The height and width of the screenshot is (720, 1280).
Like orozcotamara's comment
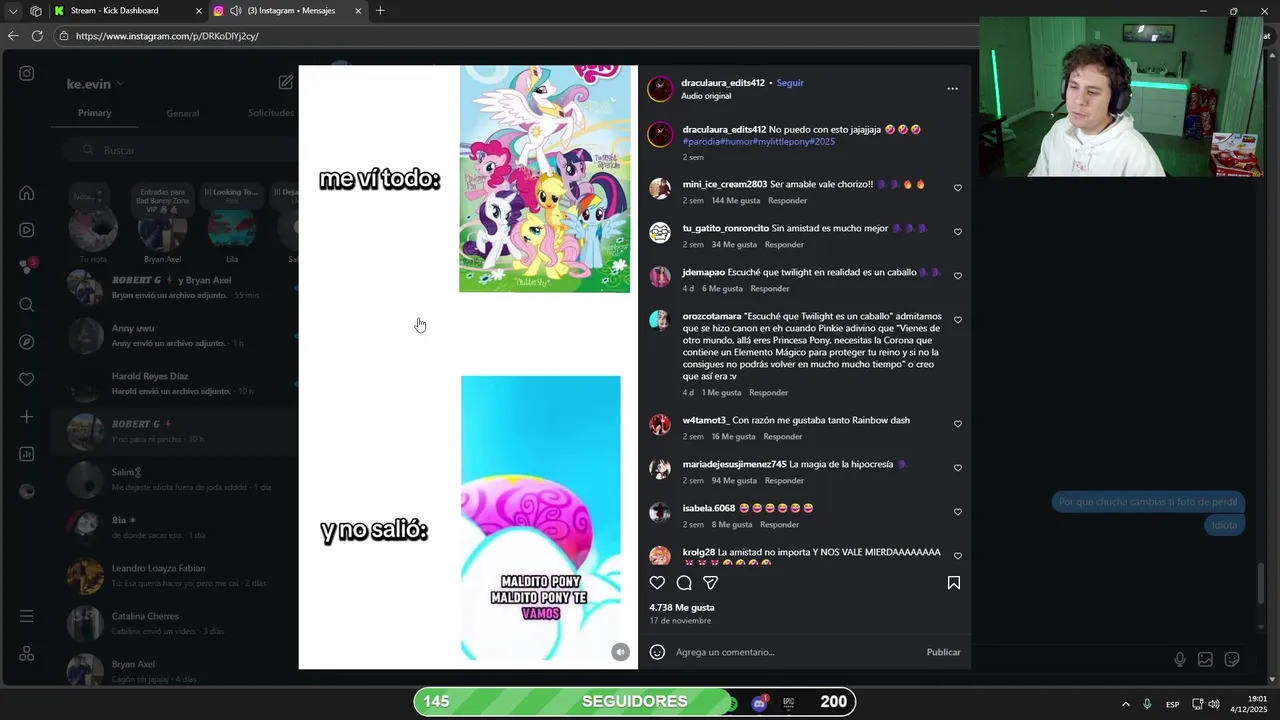pos(957,320)
